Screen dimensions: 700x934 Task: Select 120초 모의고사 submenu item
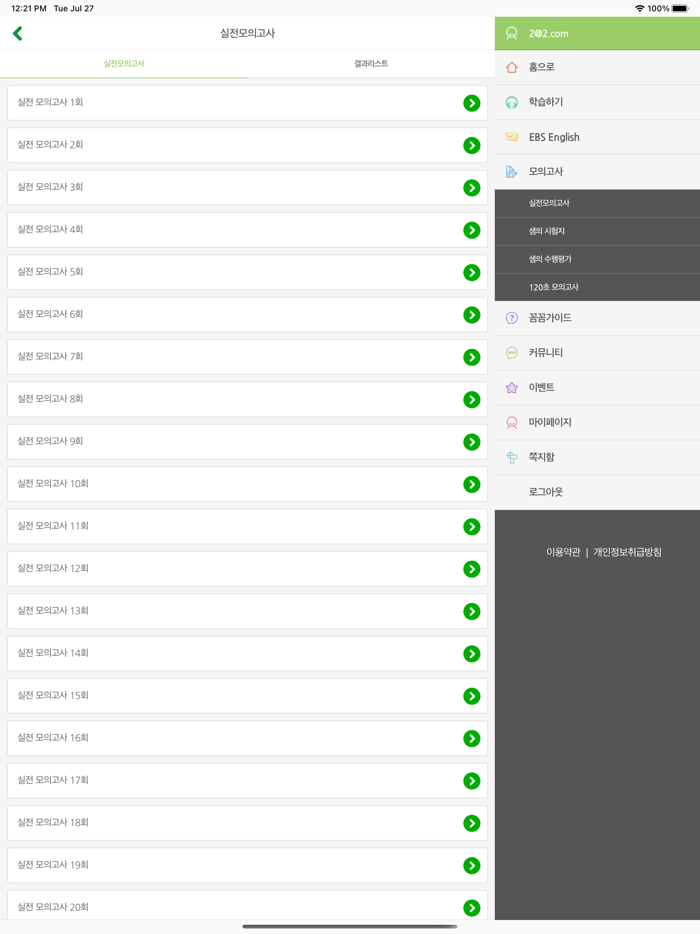[597, 287]
